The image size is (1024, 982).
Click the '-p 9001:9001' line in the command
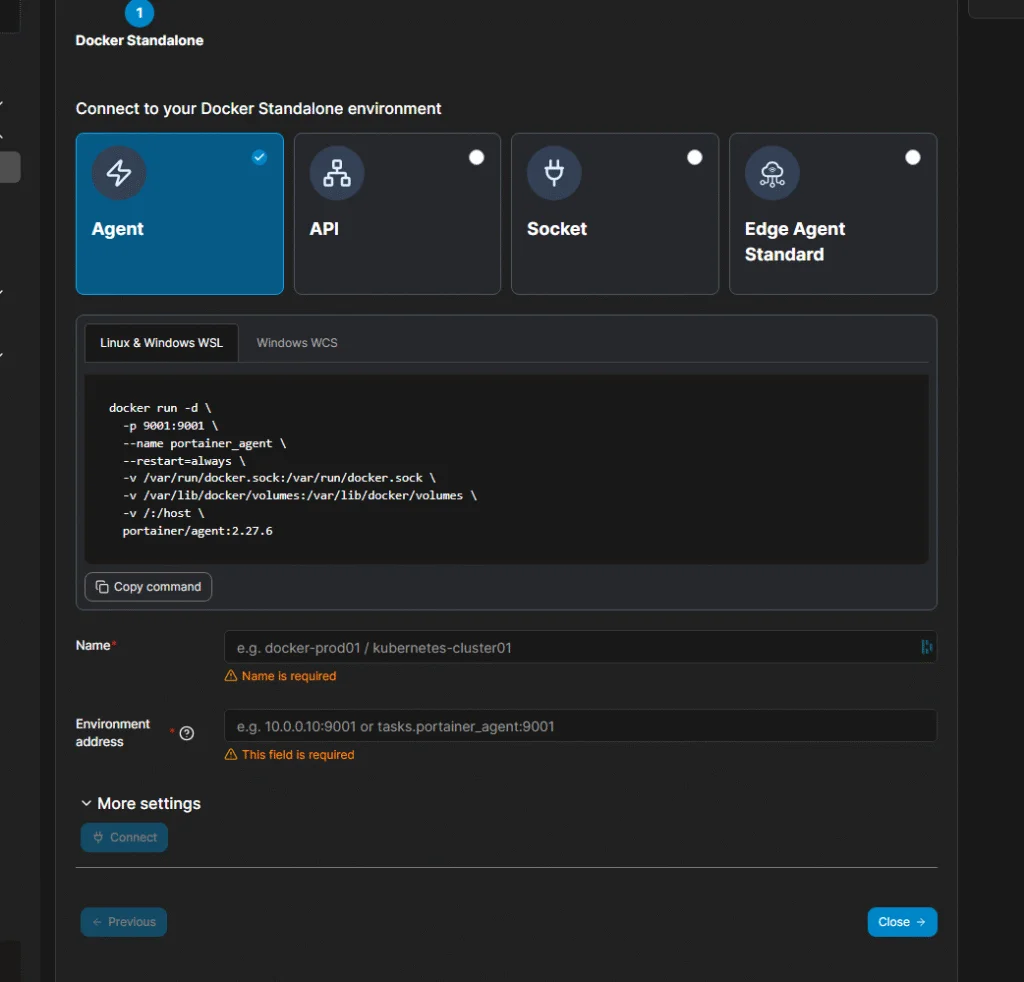click(170, 426)
